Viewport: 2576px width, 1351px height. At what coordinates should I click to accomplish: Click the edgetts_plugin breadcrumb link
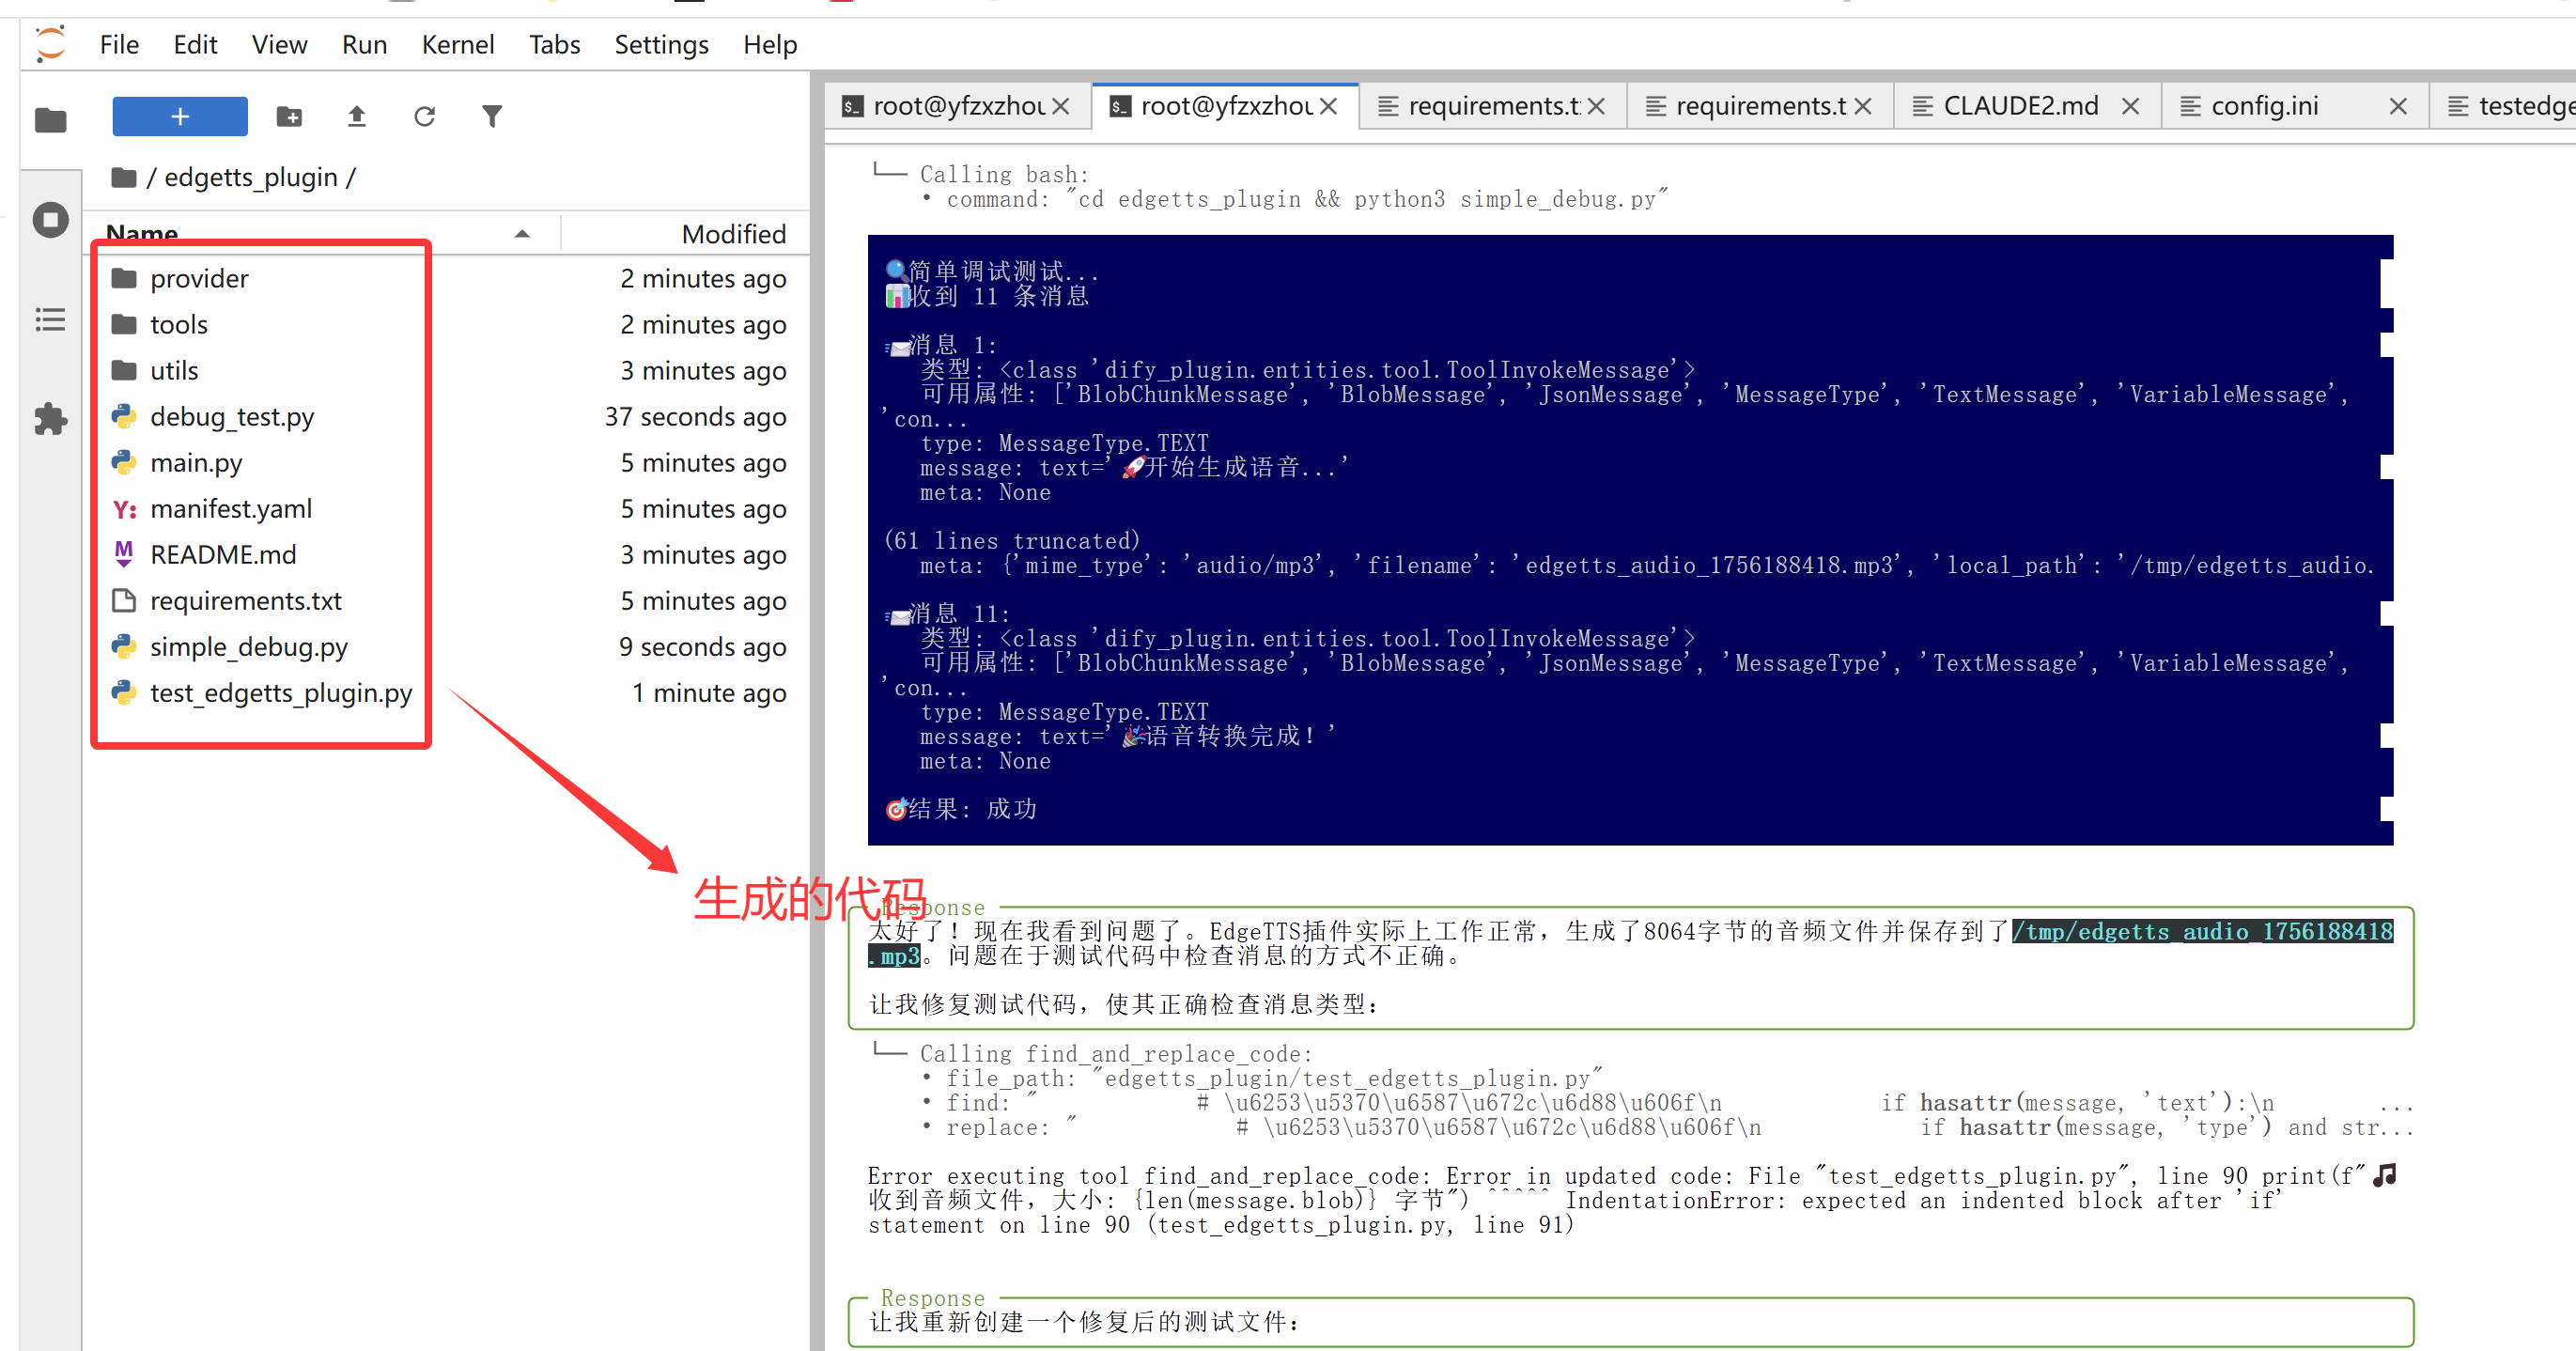[250, 177]
